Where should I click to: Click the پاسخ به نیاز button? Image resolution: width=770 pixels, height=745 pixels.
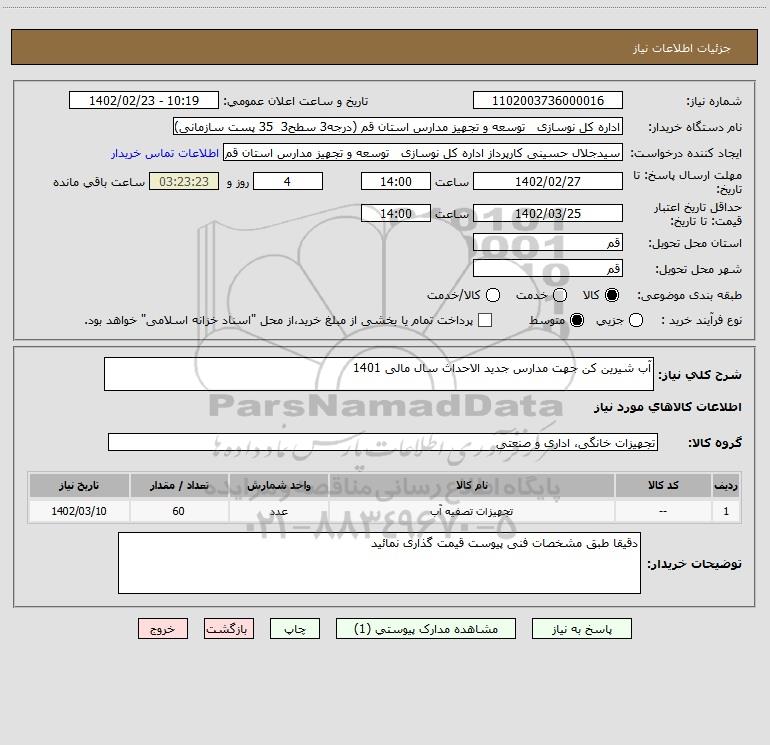click(581, 629)
